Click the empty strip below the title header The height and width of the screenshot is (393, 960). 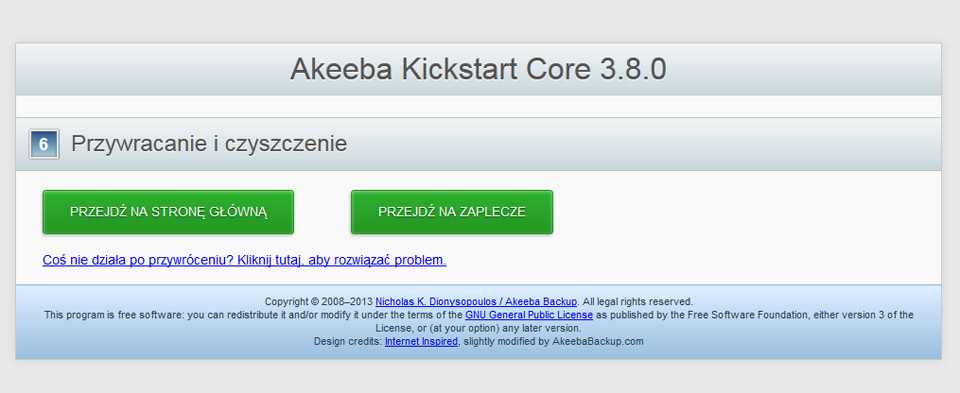[x=478, y=106]
